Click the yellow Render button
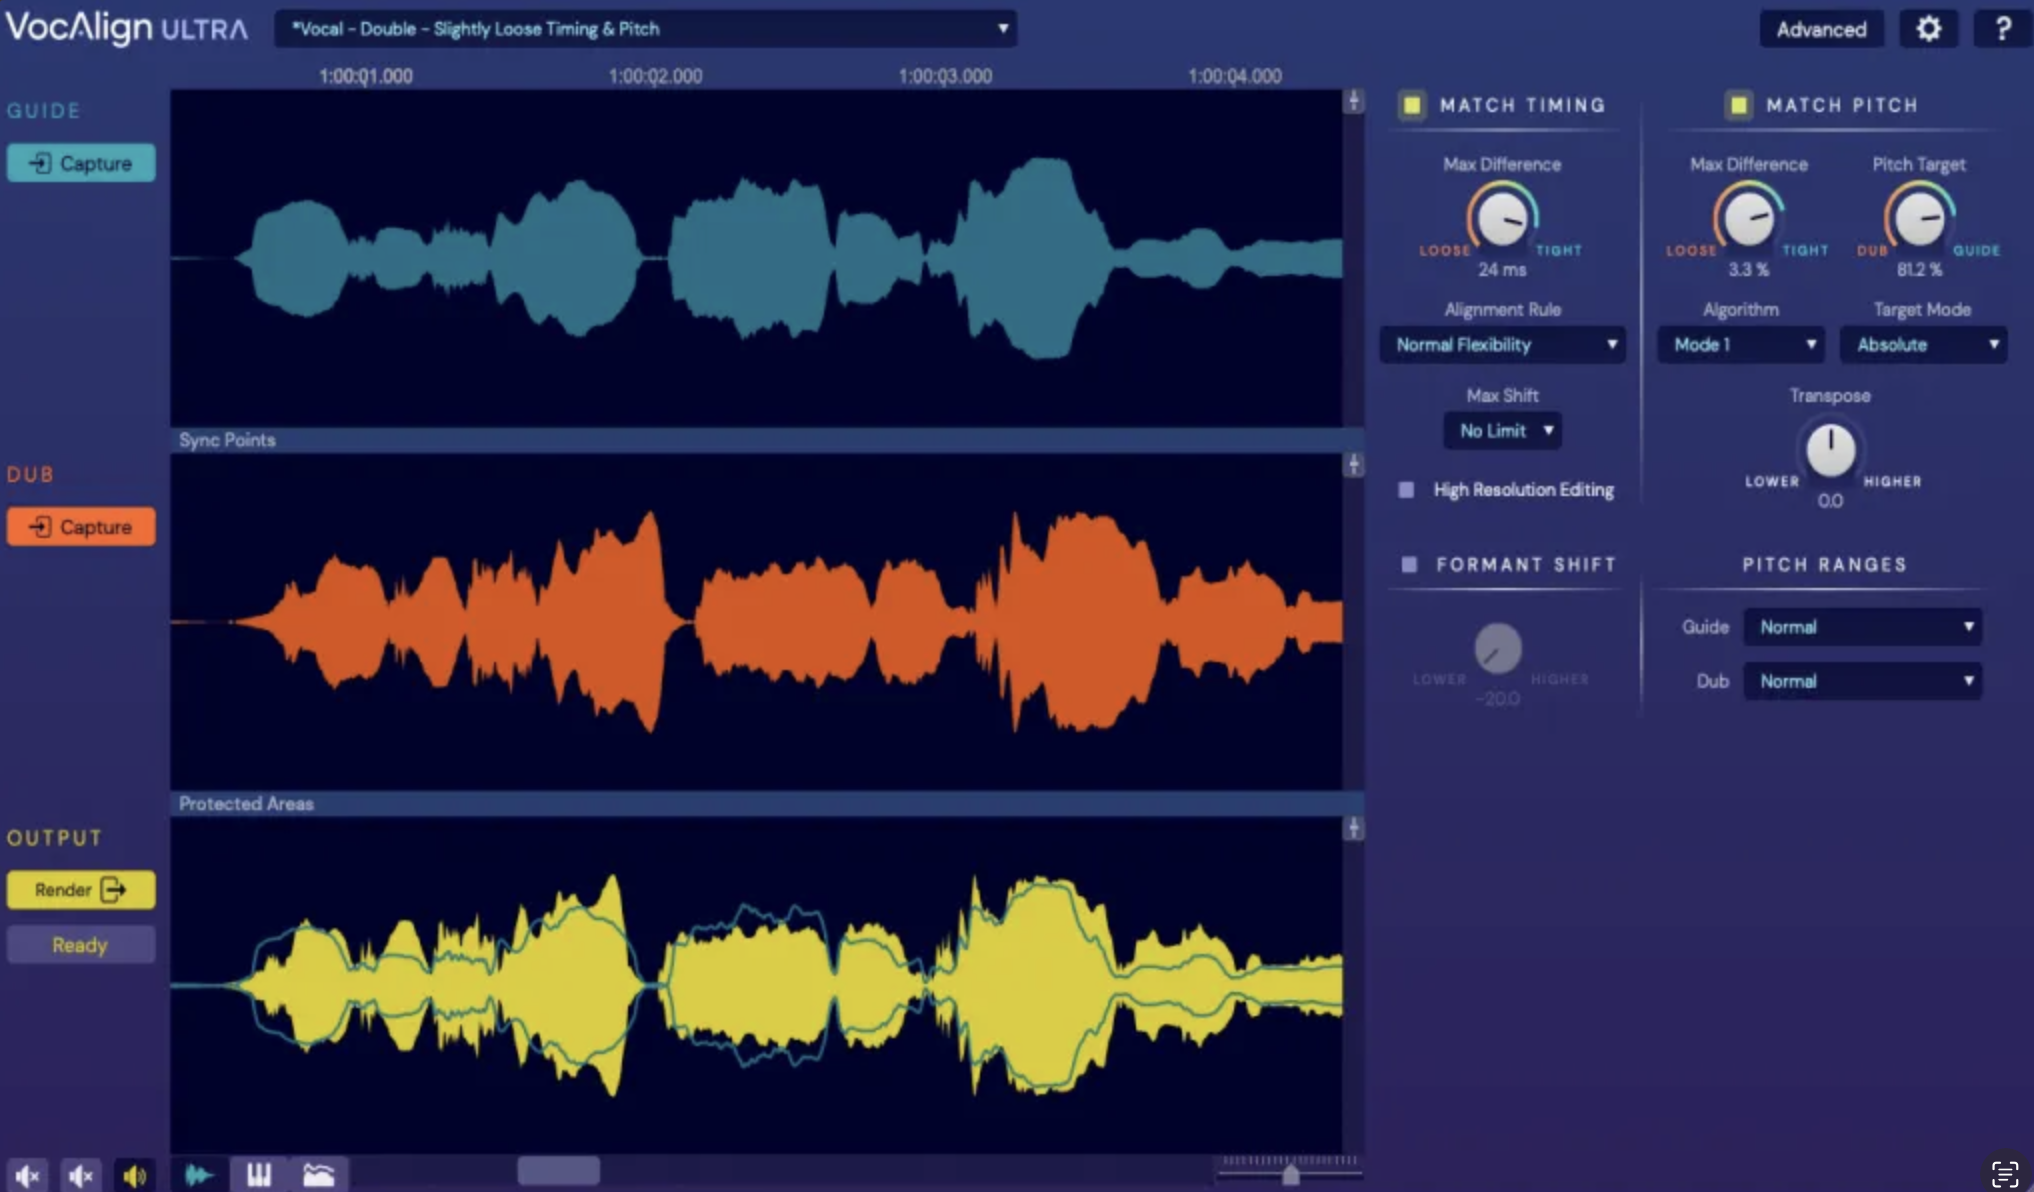 pos(81,890)
